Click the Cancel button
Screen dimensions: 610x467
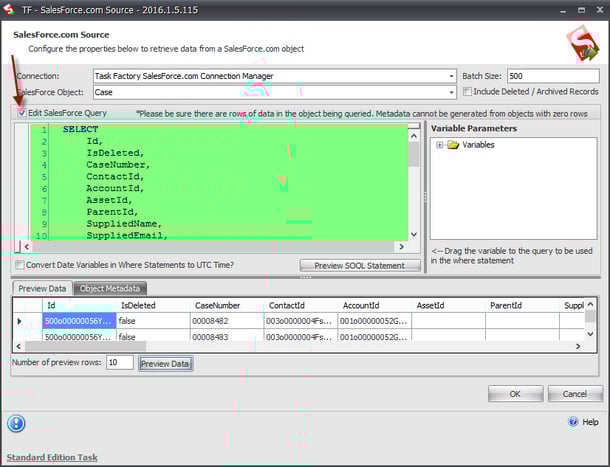coord(575,394)
